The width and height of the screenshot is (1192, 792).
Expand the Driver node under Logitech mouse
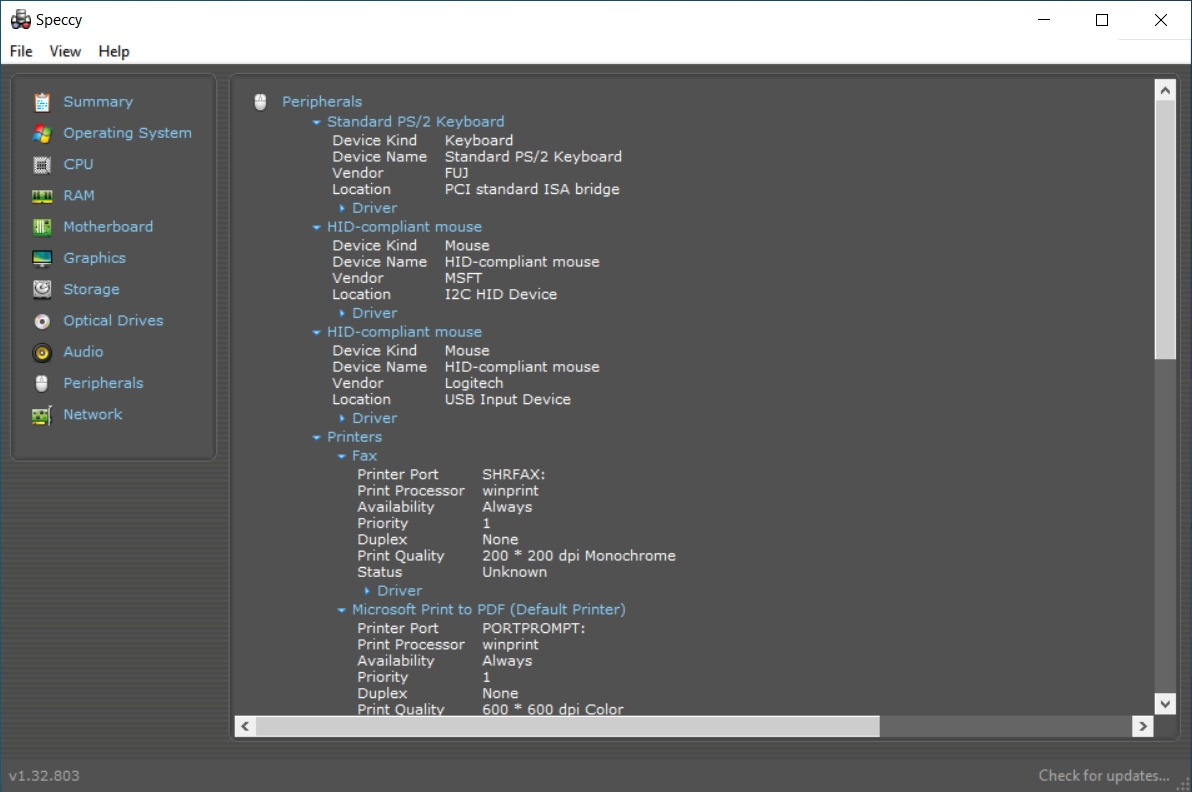(342, 418)
